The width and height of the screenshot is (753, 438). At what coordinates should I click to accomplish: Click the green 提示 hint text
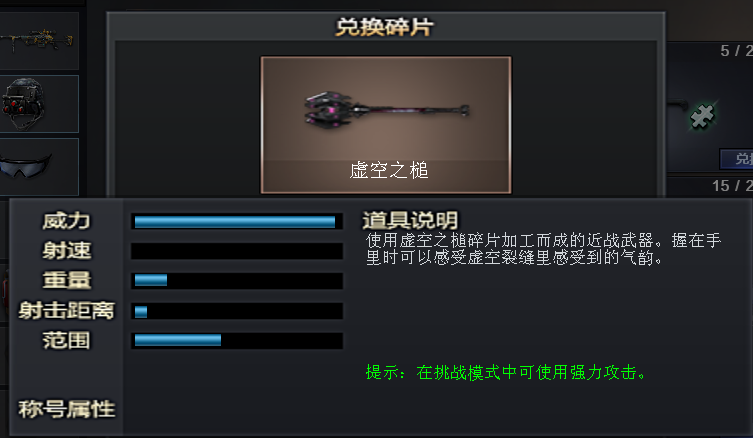pos(507,372)
